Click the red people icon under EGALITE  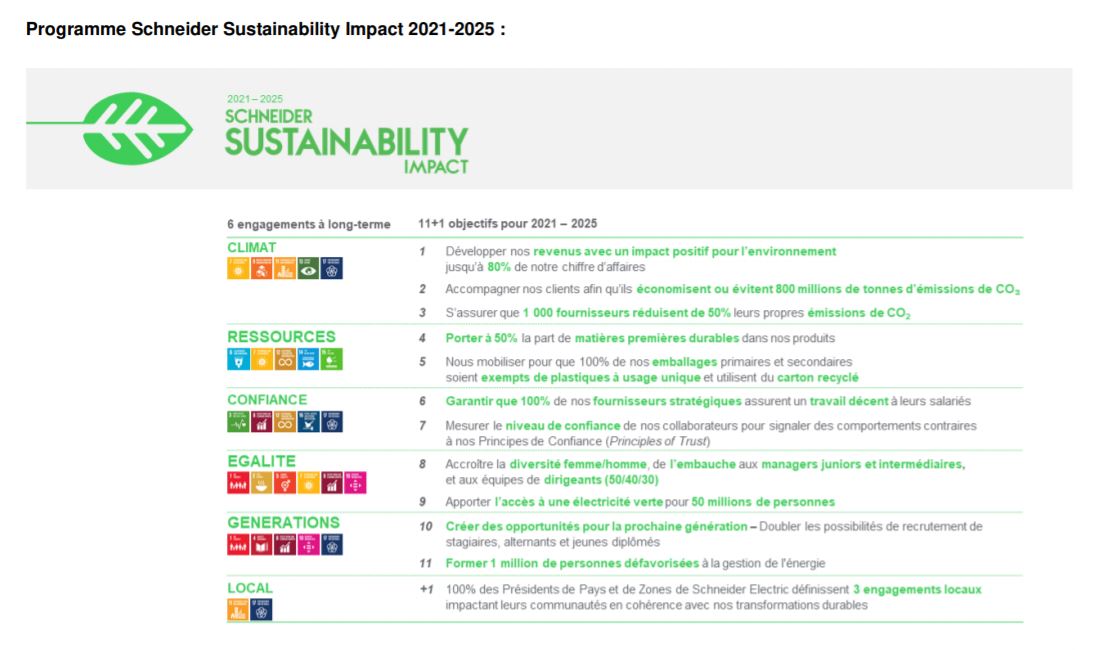click(238, 483)
